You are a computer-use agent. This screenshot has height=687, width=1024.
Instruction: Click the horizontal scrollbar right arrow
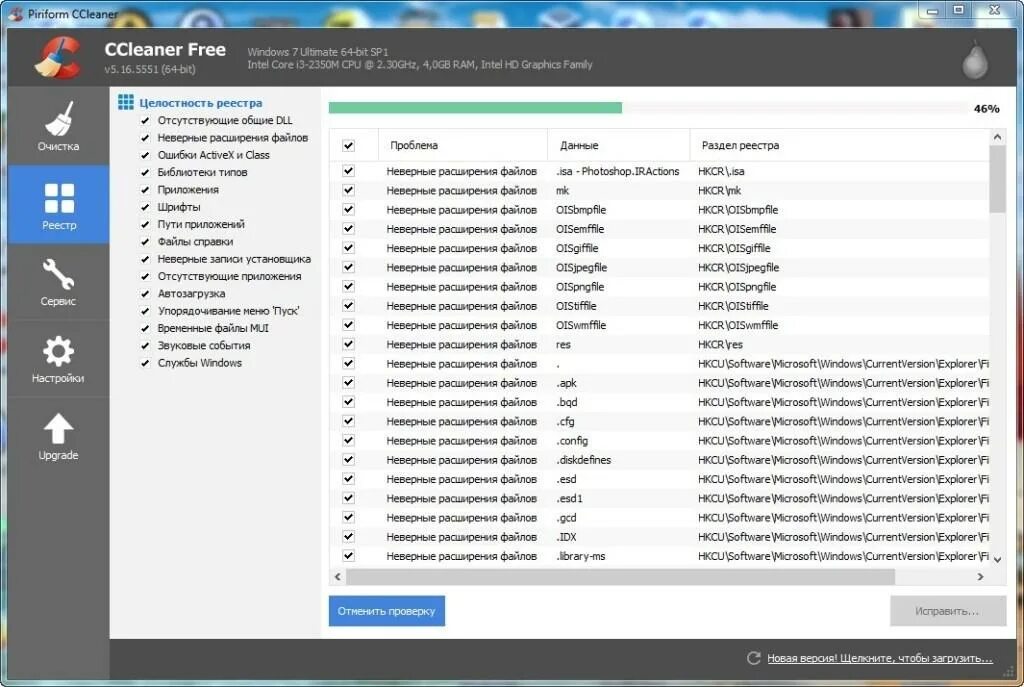click(980, 577)
